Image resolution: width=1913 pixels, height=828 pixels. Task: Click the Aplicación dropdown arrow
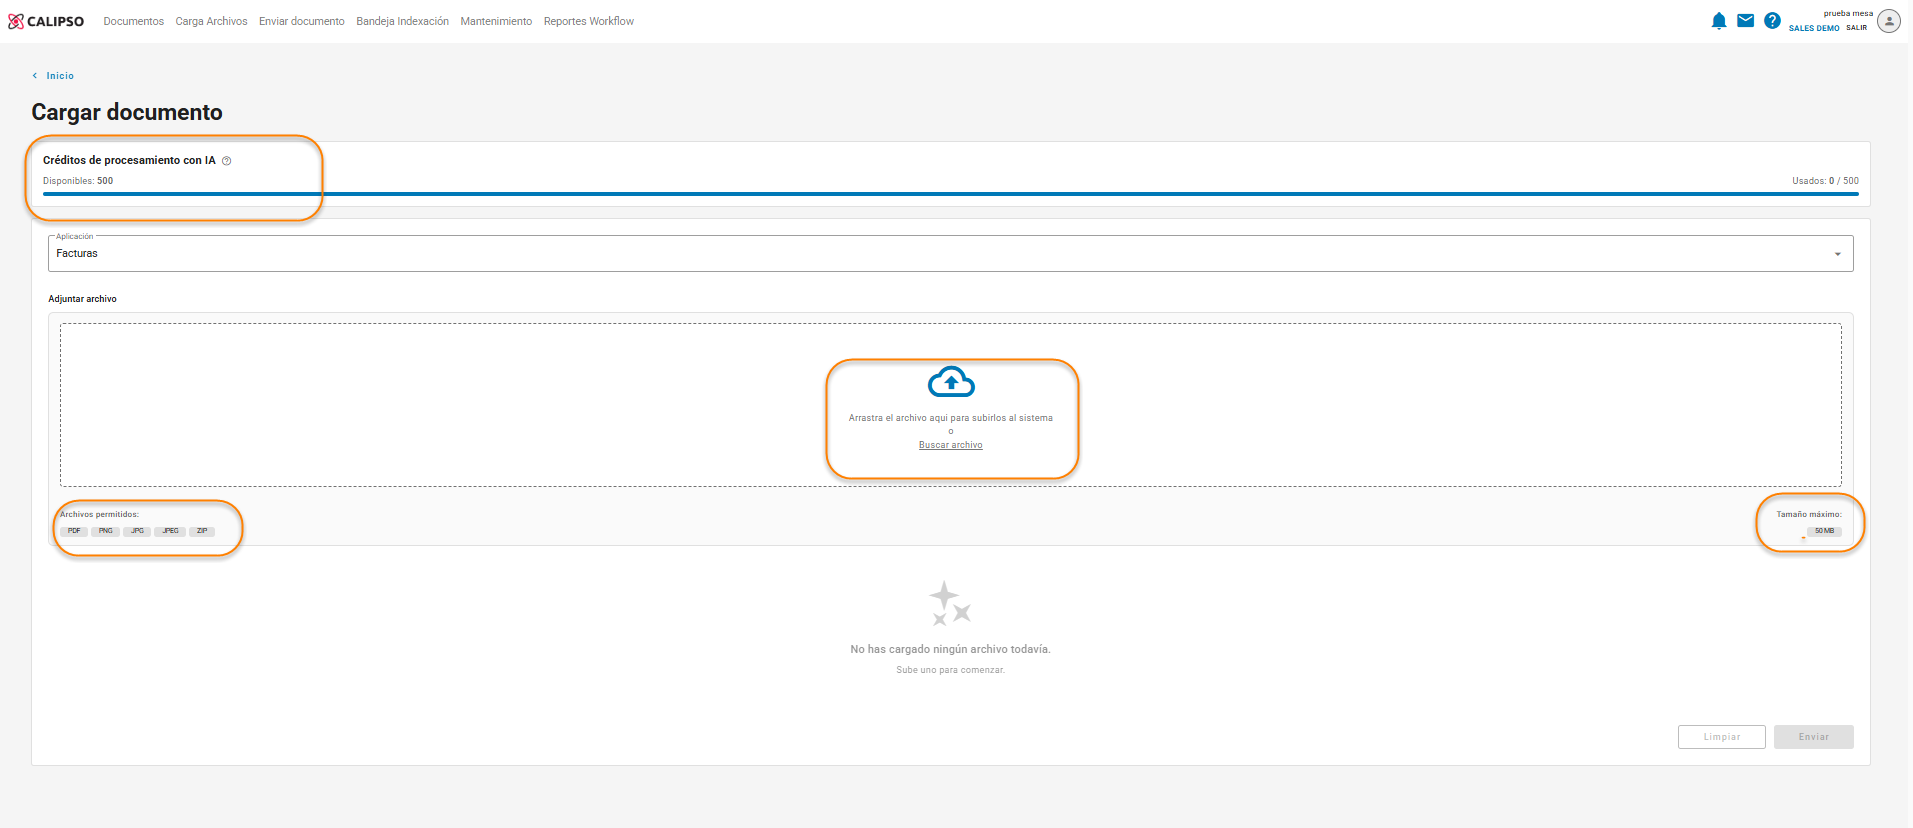pos(1837,254)
